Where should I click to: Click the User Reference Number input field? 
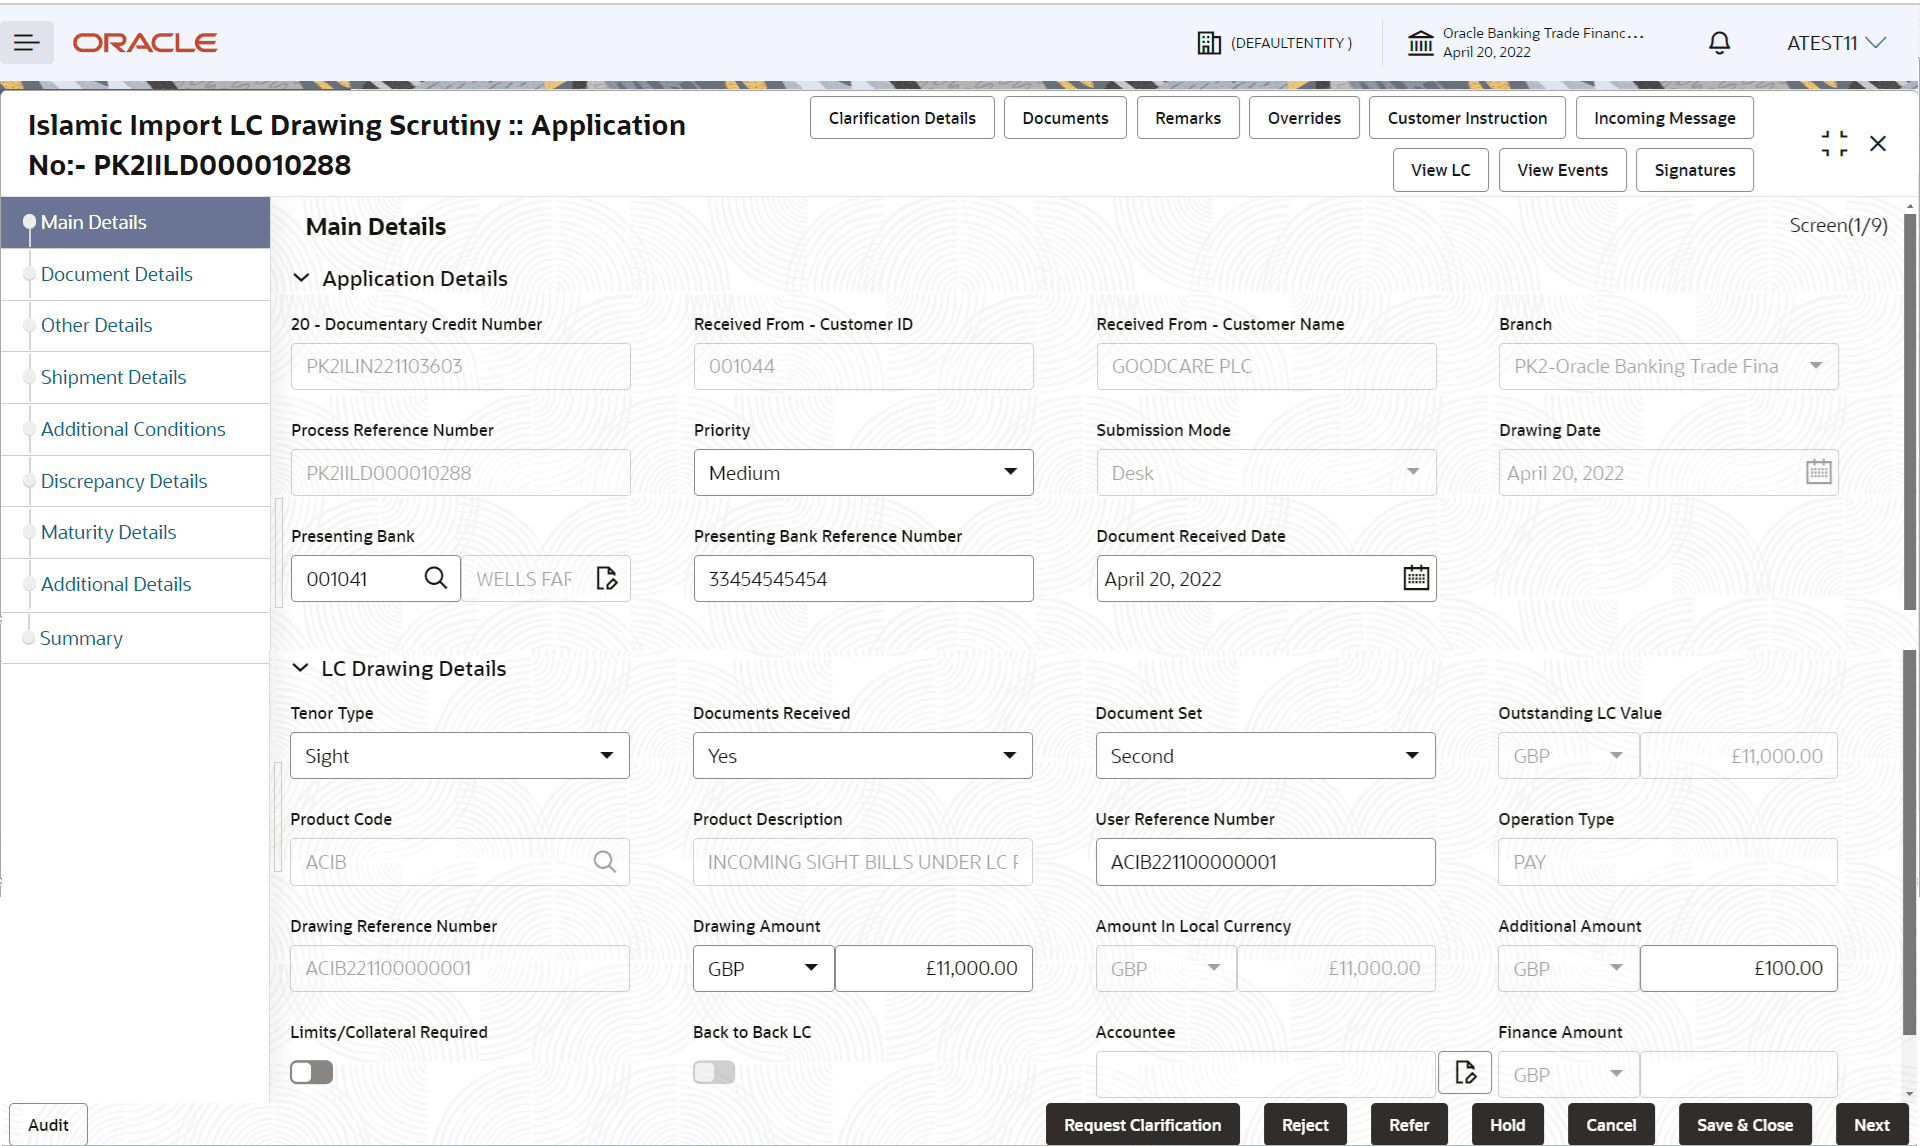tap(1265, 861)
